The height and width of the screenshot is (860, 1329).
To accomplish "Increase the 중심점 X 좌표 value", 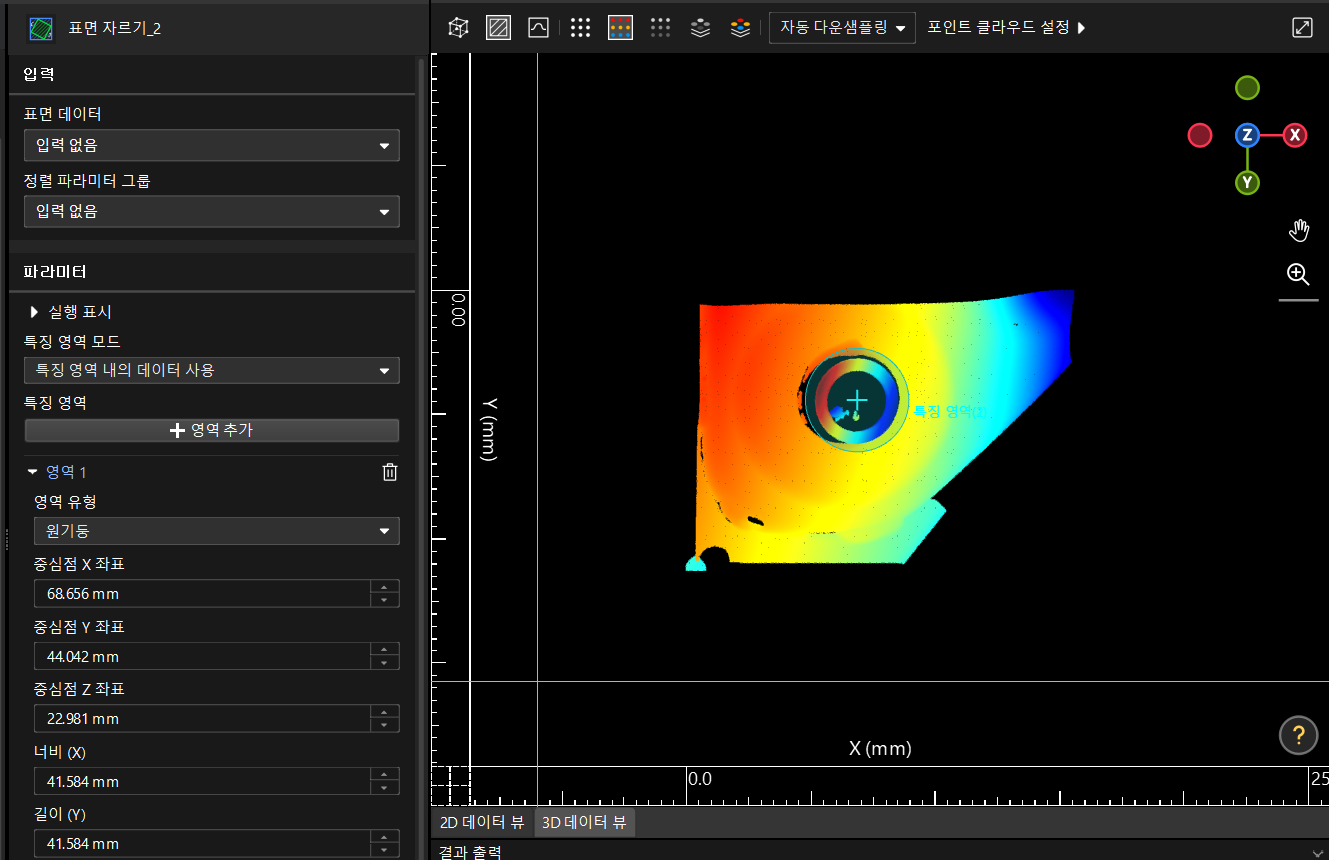I will click(x=385, y=587).
